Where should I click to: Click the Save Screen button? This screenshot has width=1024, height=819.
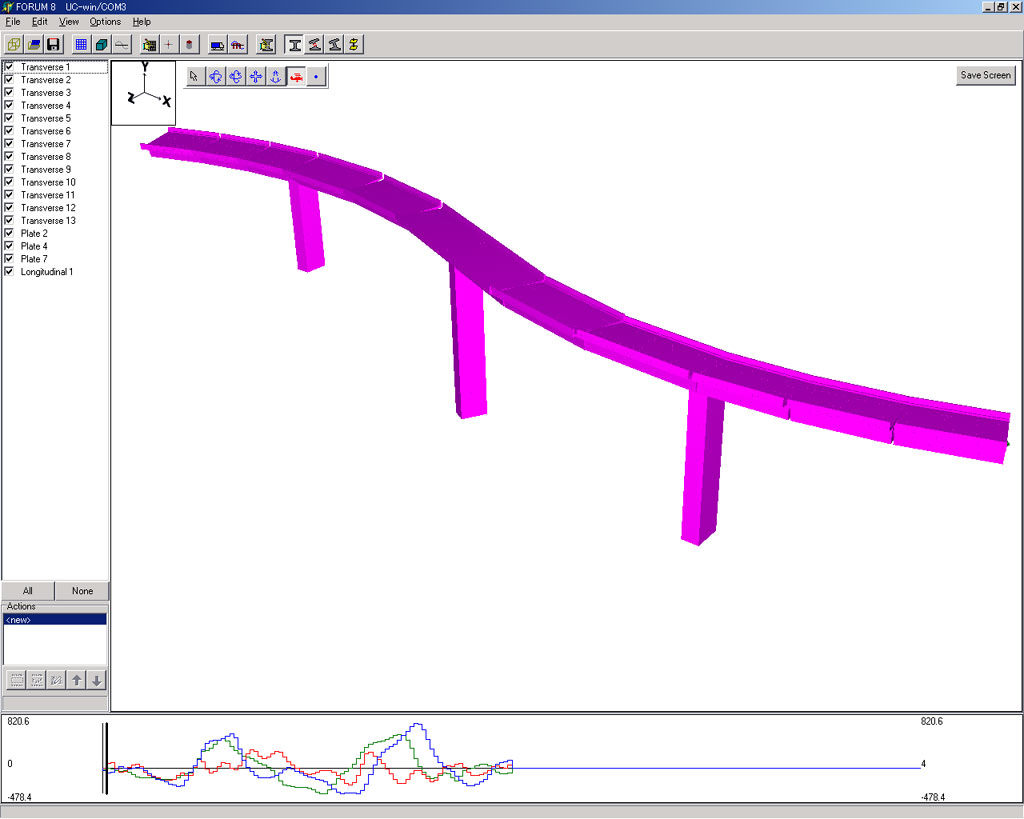(x=985, y=75)
